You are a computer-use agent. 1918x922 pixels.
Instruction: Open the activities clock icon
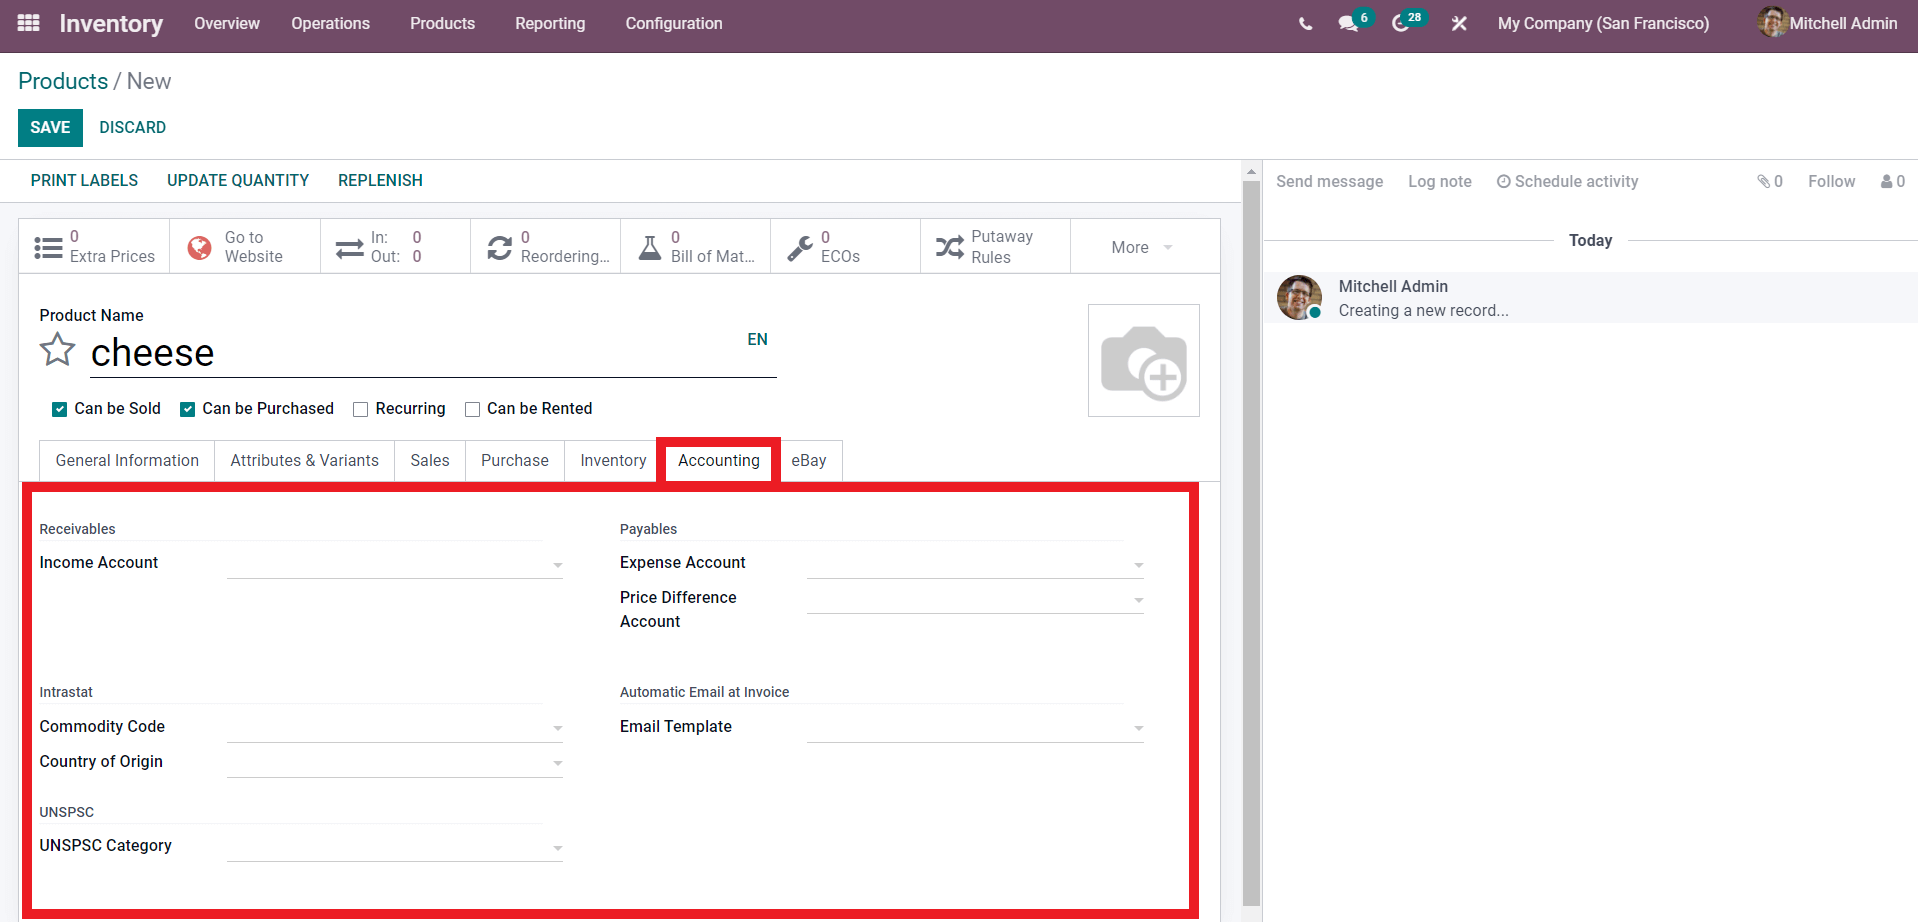tap(1401, 23)
